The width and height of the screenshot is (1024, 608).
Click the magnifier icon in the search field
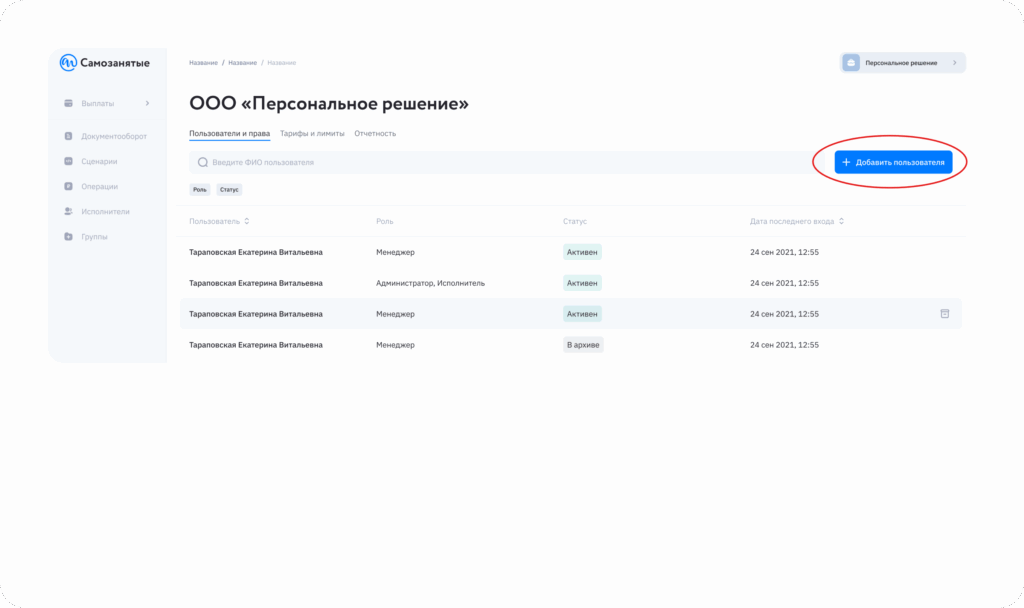[203, 162]
